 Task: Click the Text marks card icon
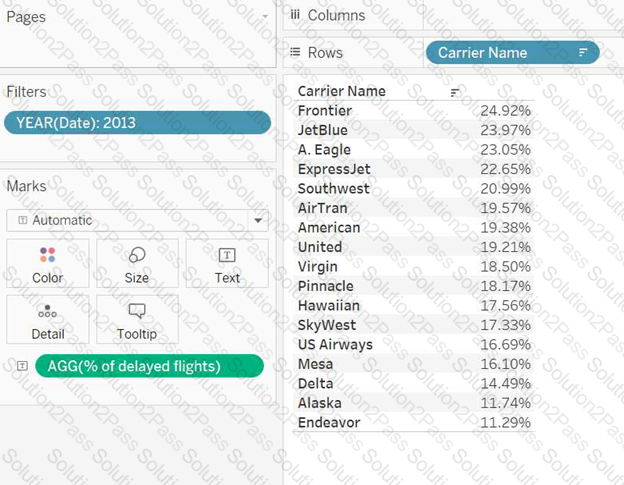[x=227, y=256]
